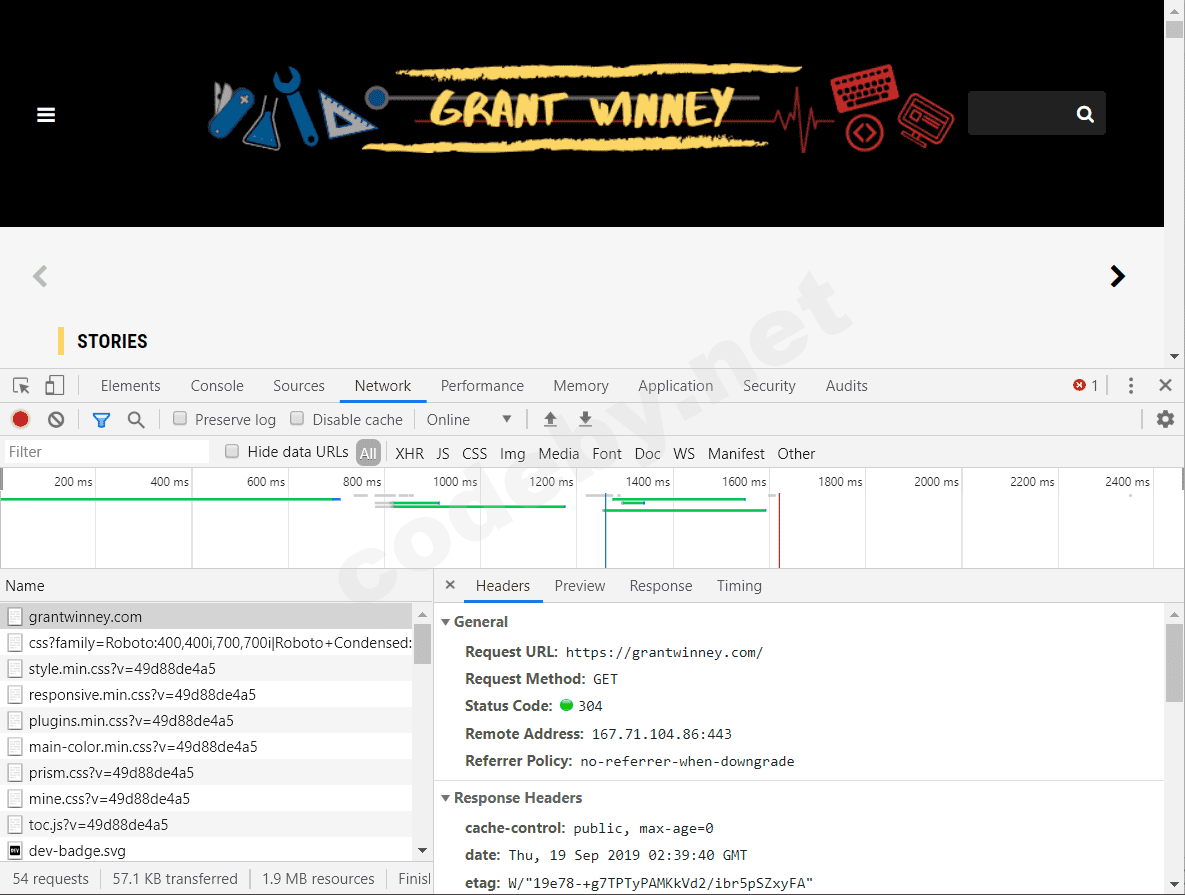This screenshot has height=895, width=1185.
Task: Open the DevTools three-dot customize menu
Action: 1131,386
